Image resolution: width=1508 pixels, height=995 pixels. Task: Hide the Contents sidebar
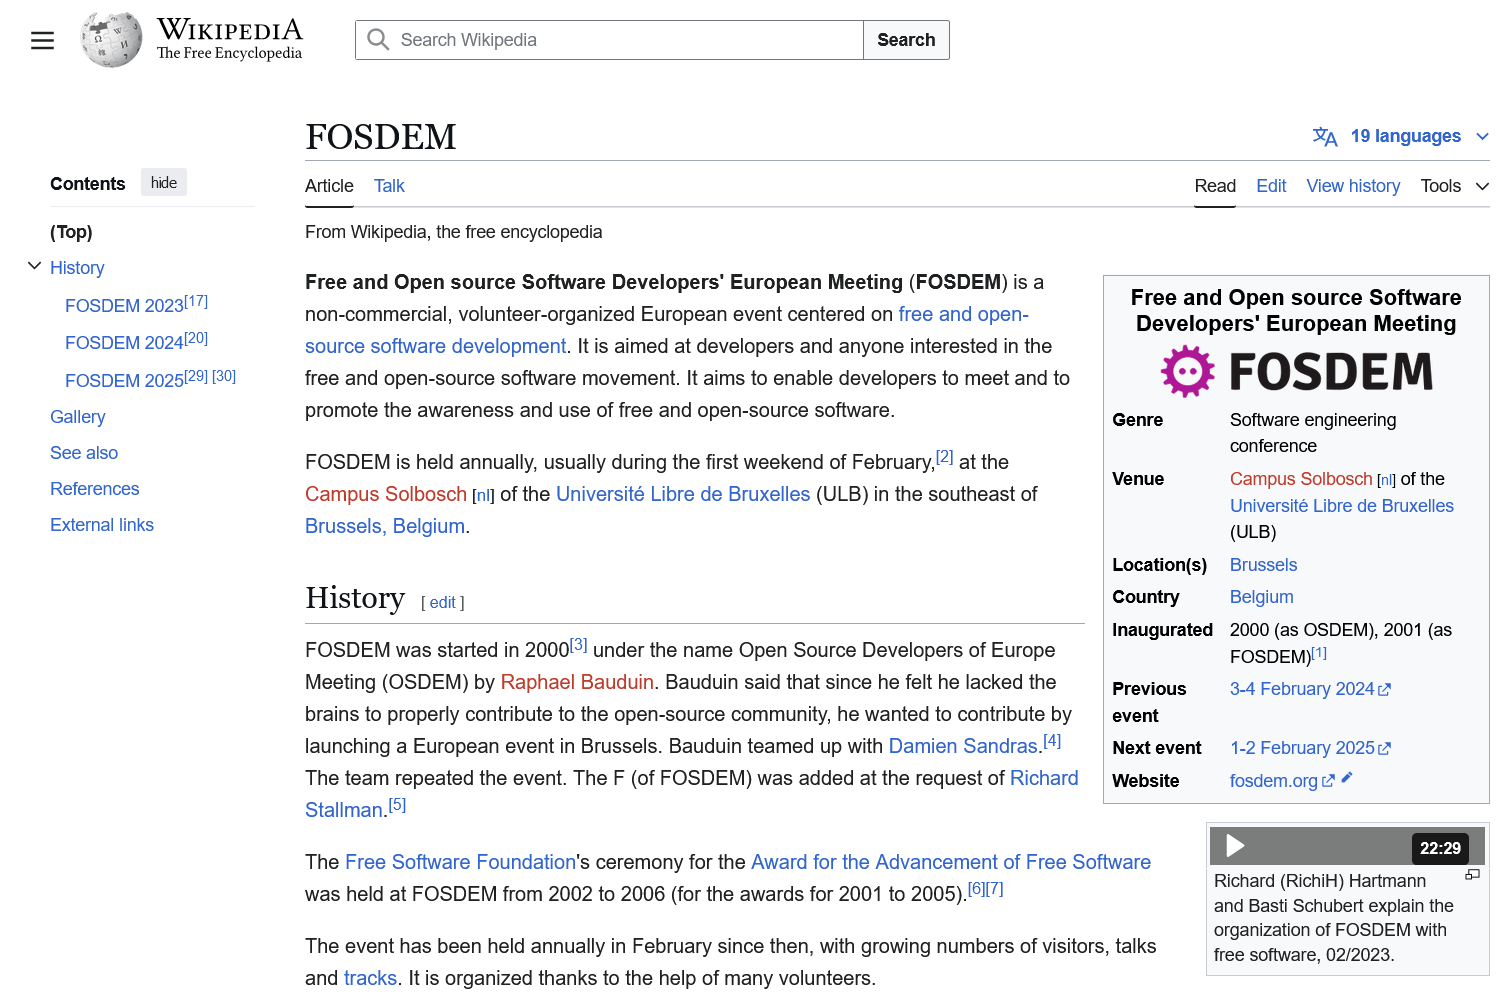[164, 183]
